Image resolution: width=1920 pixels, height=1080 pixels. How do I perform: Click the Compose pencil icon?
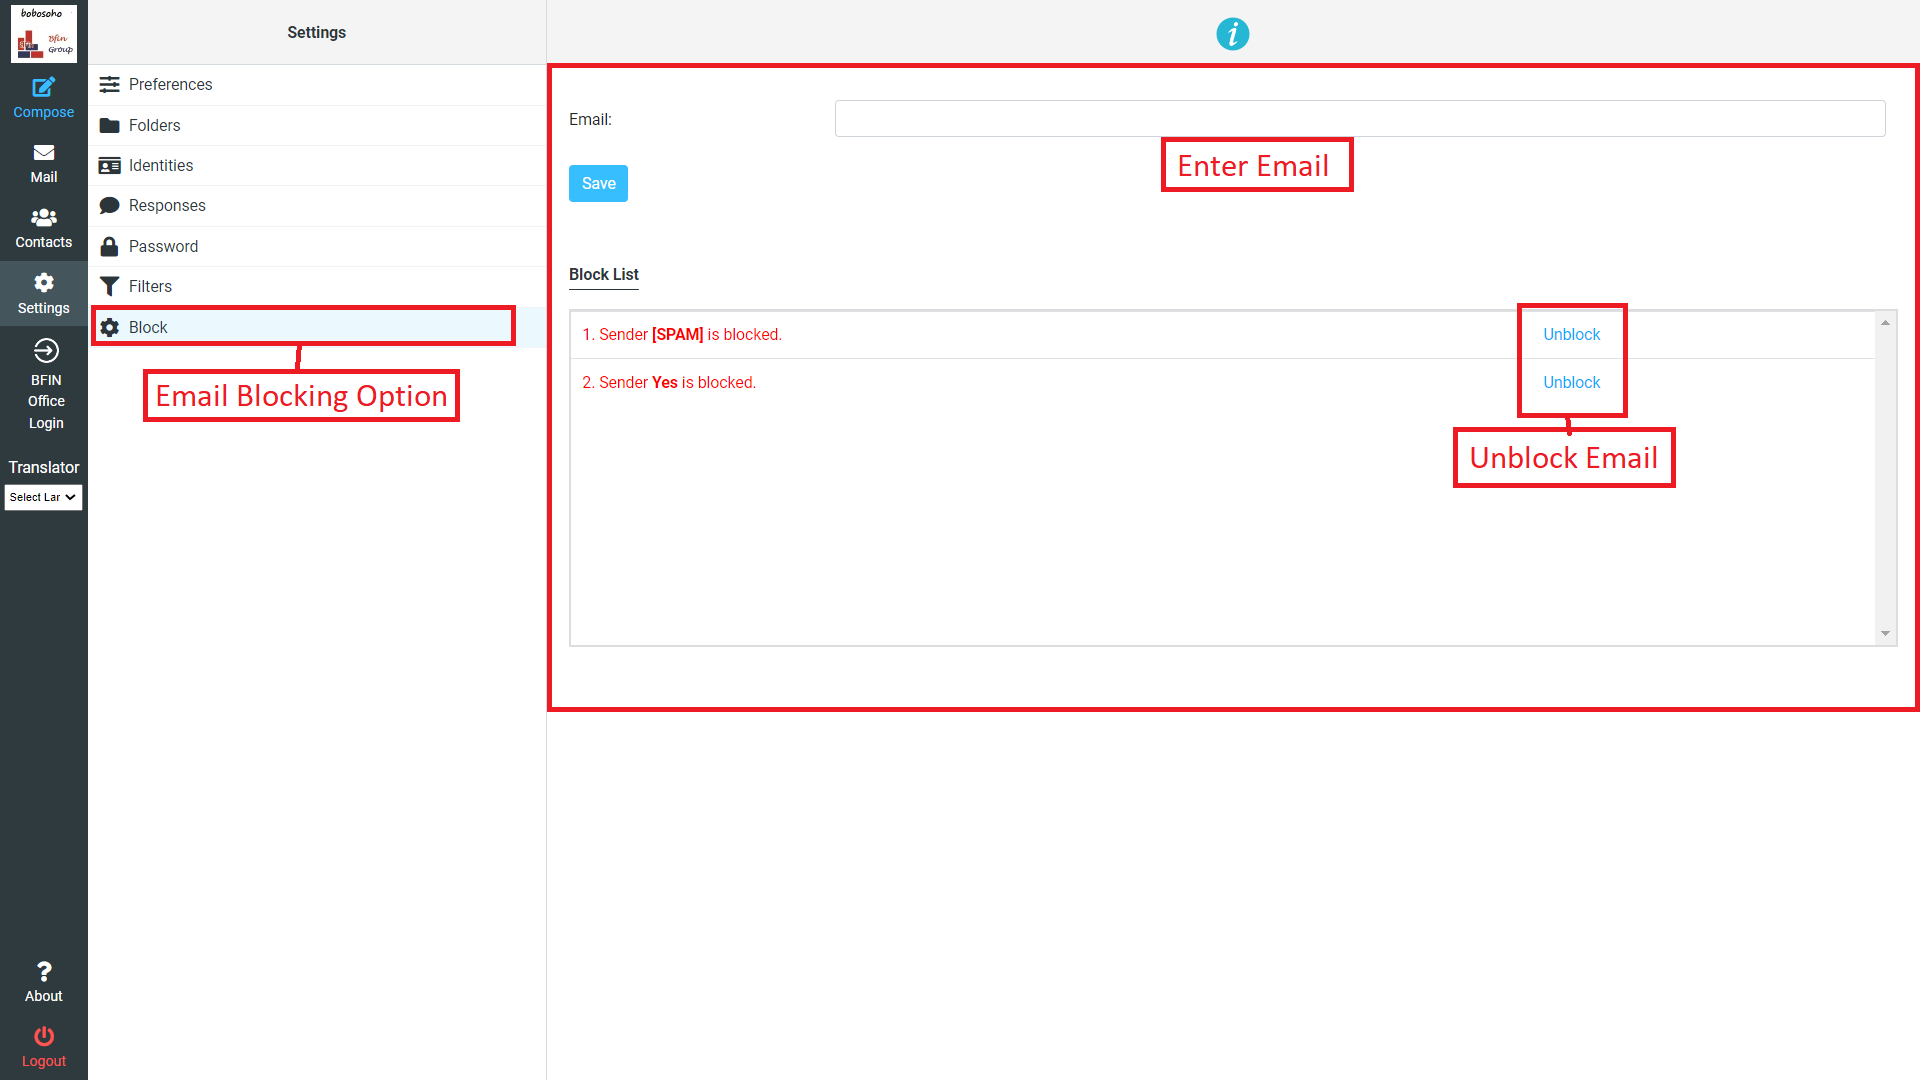coord(43,88)
